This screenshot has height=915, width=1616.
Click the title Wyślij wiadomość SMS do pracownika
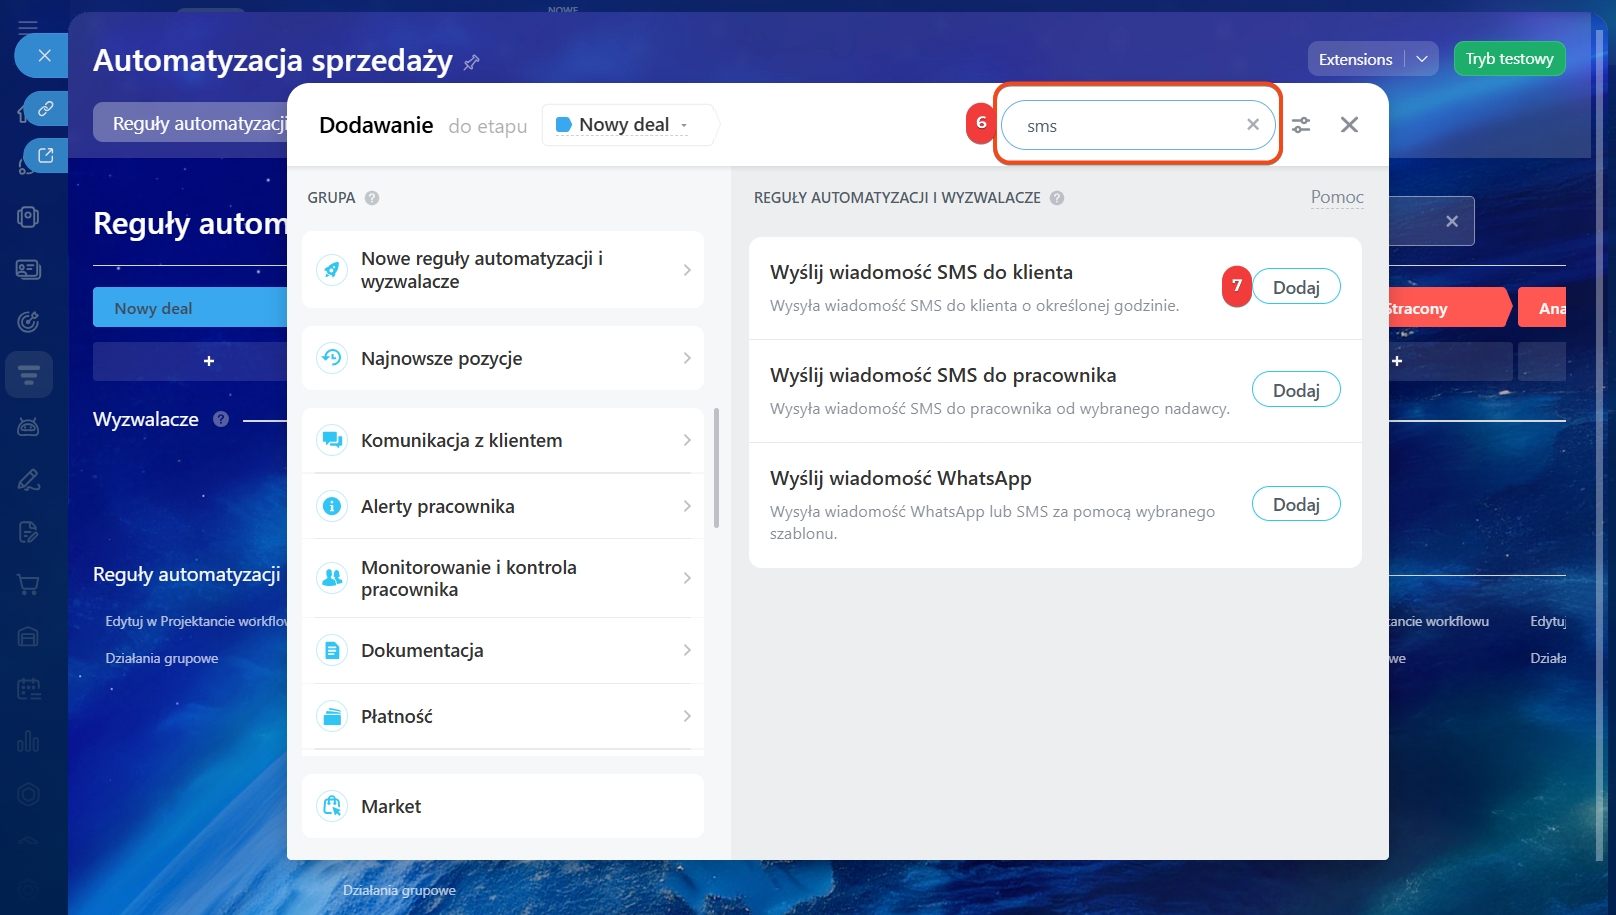tap(943, 375)
